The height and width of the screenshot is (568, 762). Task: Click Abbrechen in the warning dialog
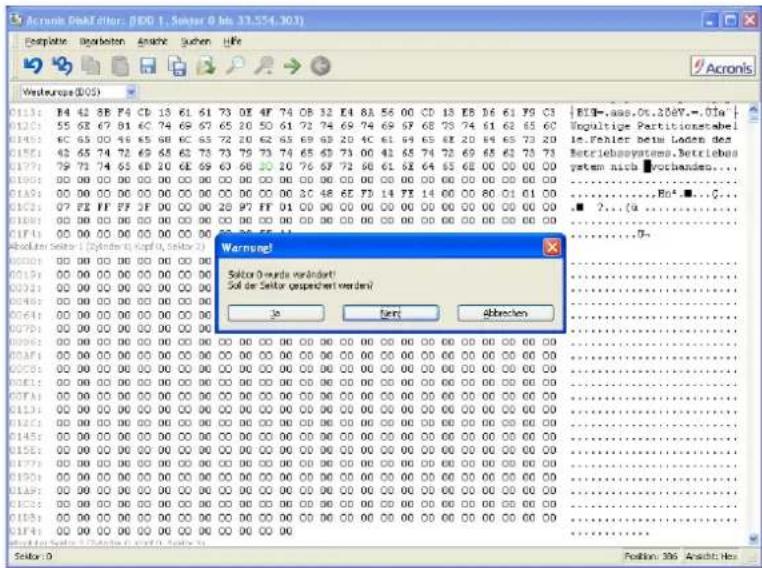[x=505, y=313]
